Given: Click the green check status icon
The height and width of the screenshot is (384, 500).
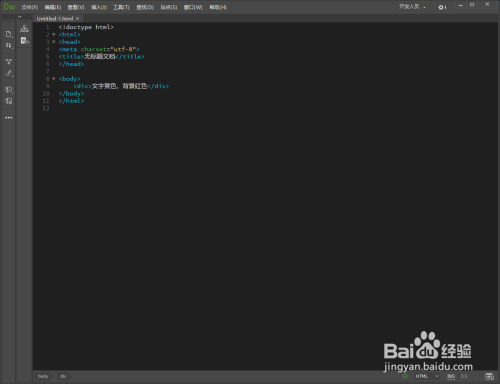Looking at the screenshot, I should point(405,376).
